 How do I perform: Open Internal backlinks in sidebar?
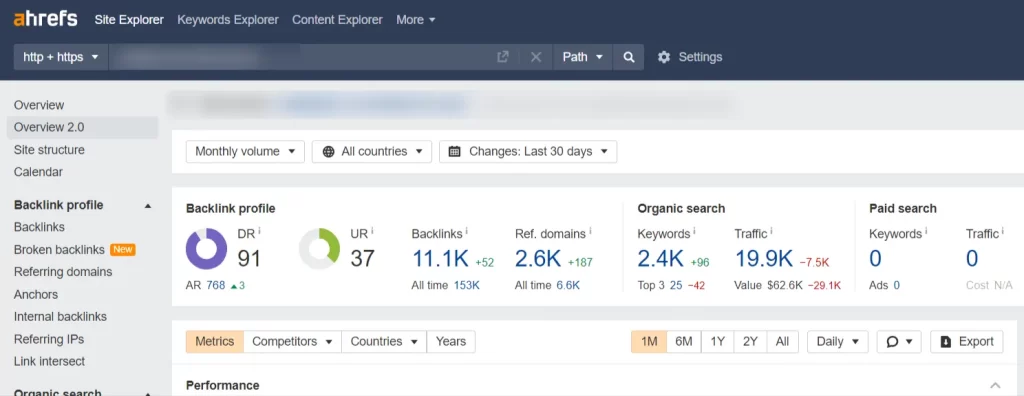coord(60,317)
